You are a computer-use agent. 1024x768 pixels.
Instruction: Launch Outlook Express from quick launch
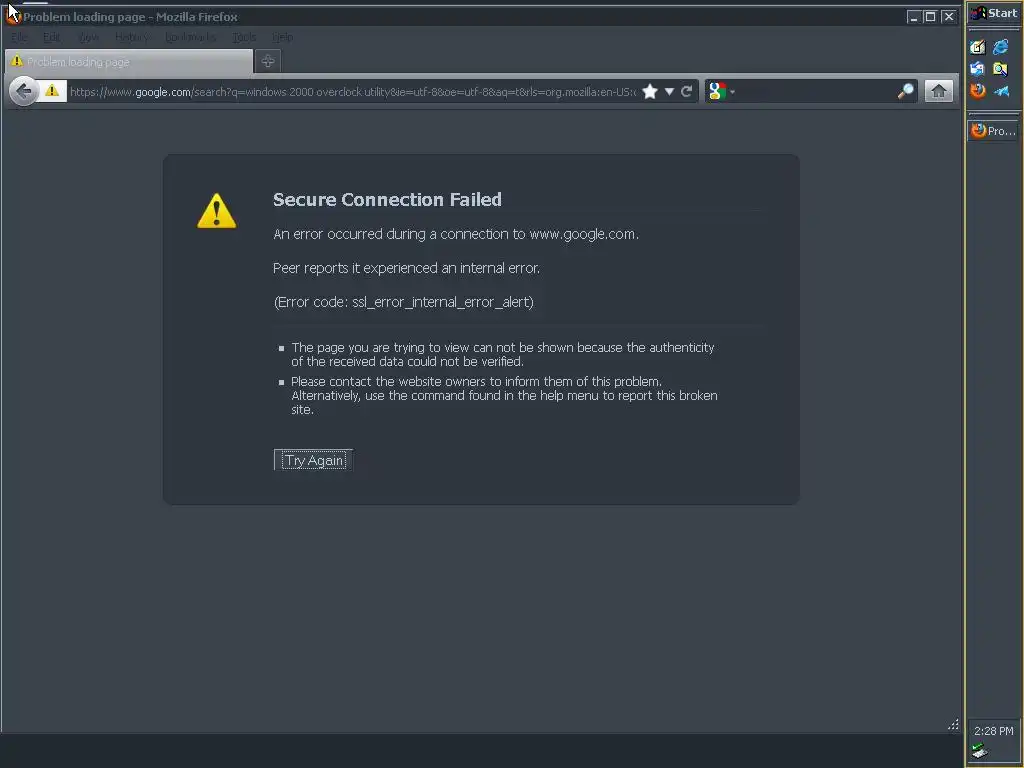pos(978,69)
